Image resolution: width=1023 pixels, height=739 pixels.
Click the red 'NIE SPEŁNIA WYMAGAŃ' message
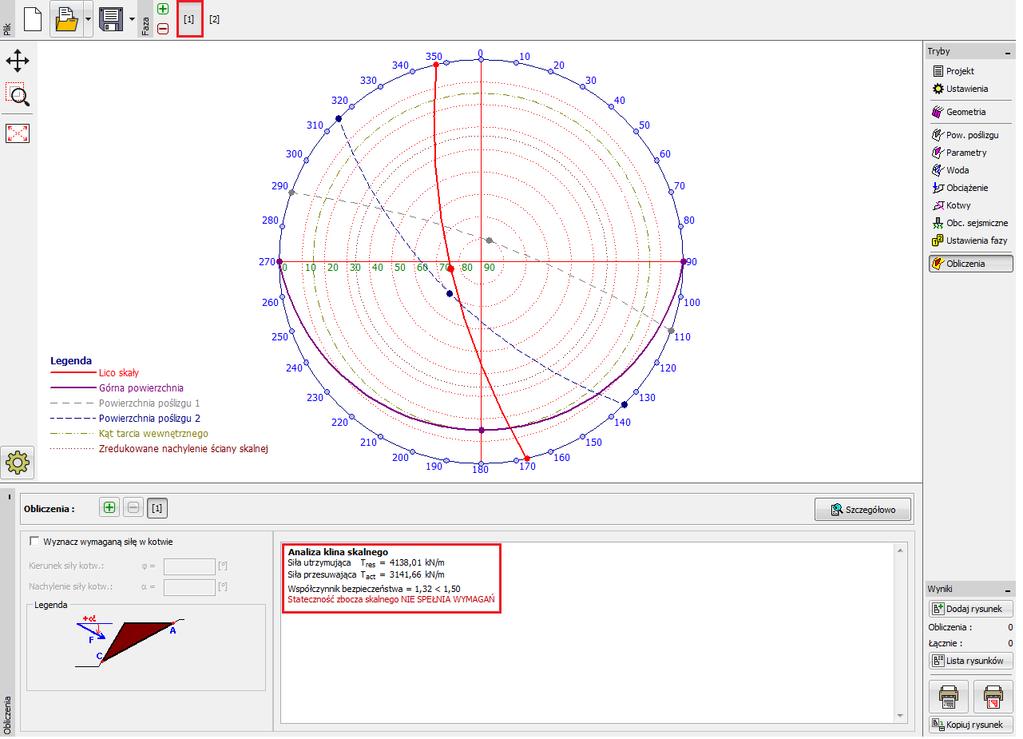pyautogui.click(x=391, y=599)
